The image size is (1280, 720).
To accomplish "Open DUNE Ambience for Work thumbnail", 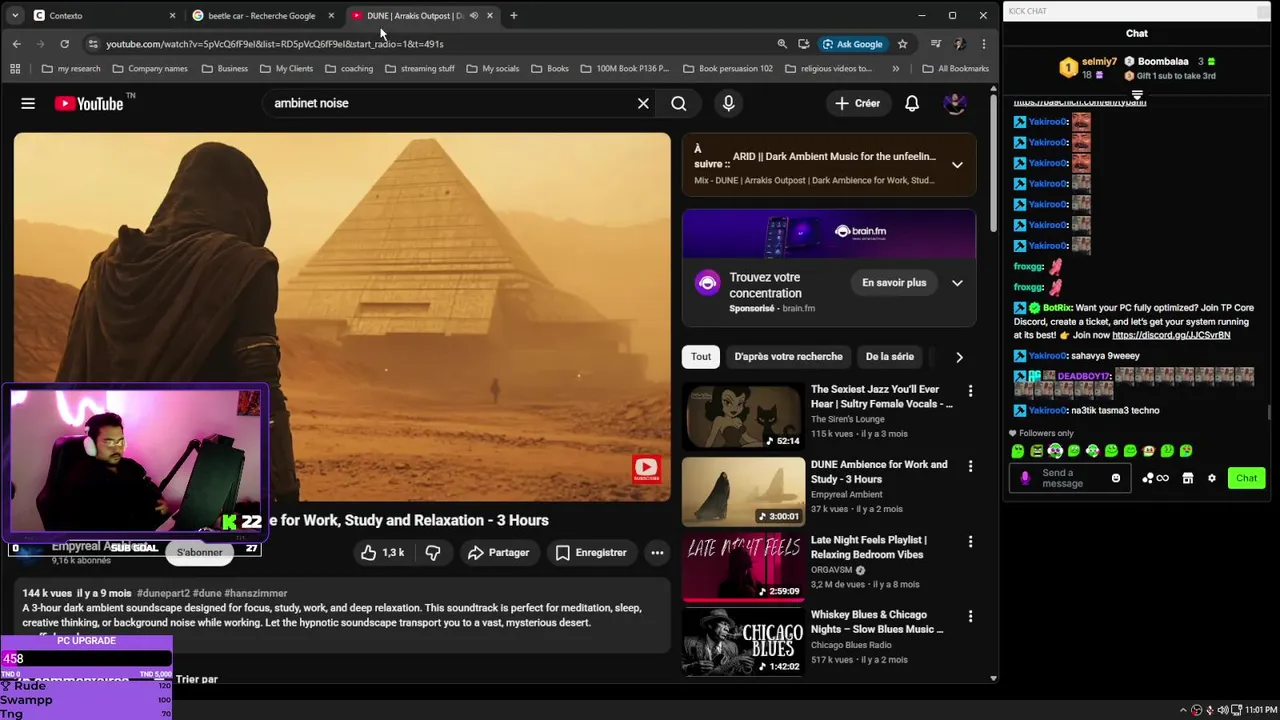I will click(x=743, y=492).
